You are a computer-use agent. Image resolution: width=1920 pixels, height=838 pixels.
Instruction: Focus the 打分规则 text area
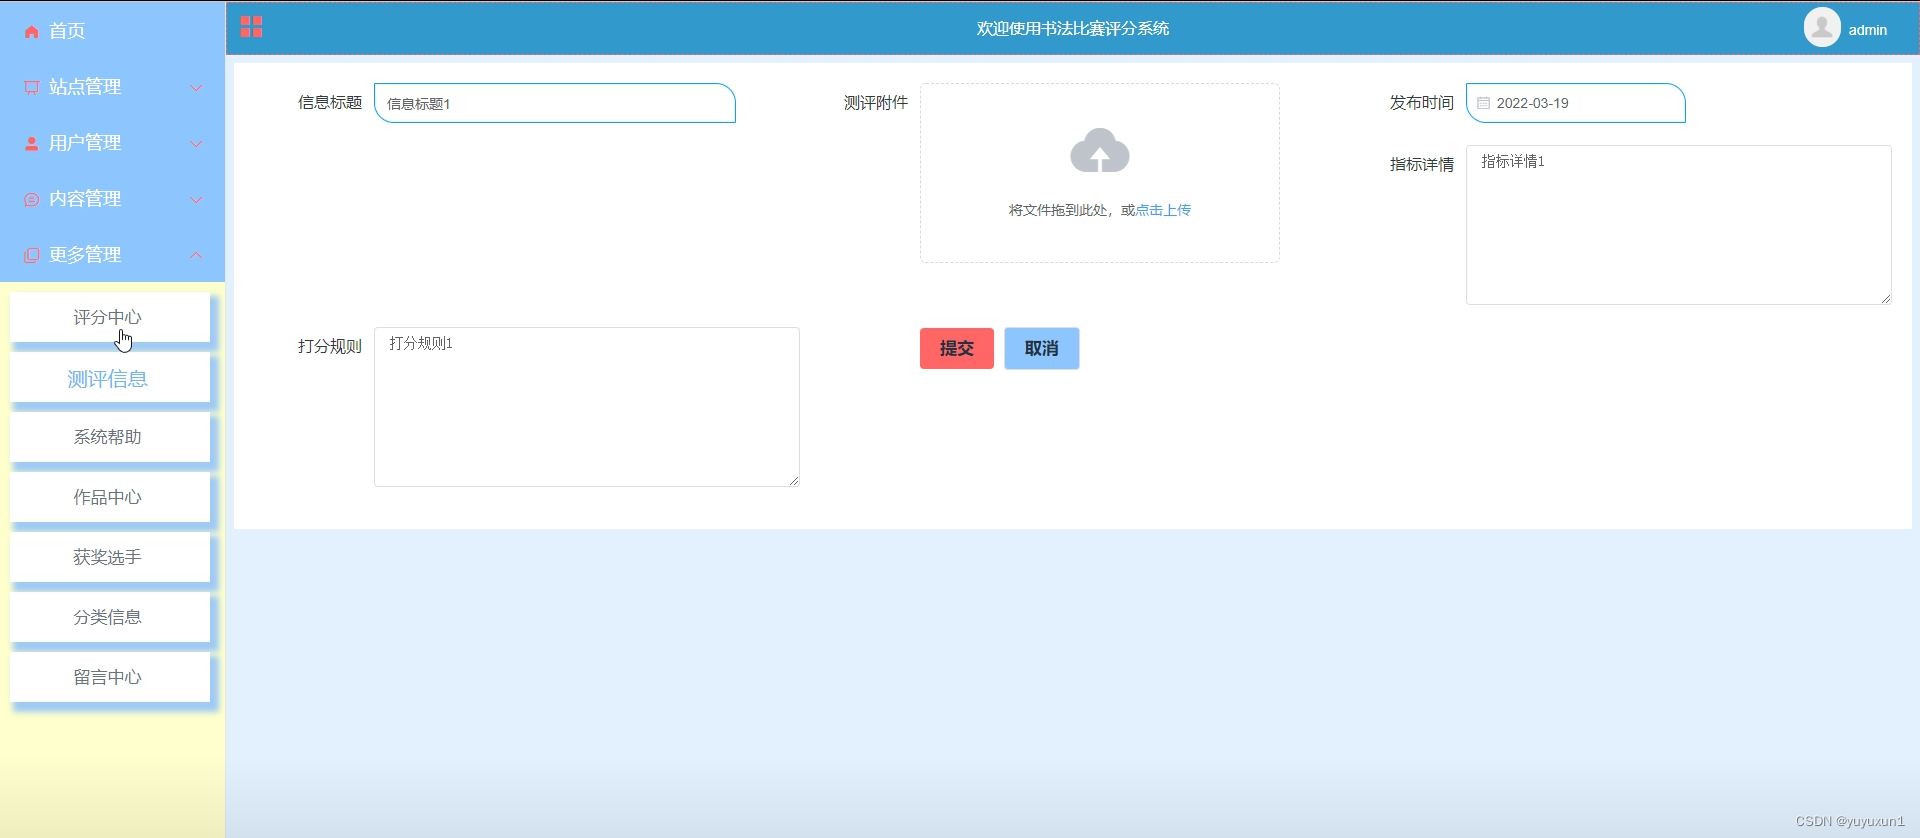click(x=586, y=407)
